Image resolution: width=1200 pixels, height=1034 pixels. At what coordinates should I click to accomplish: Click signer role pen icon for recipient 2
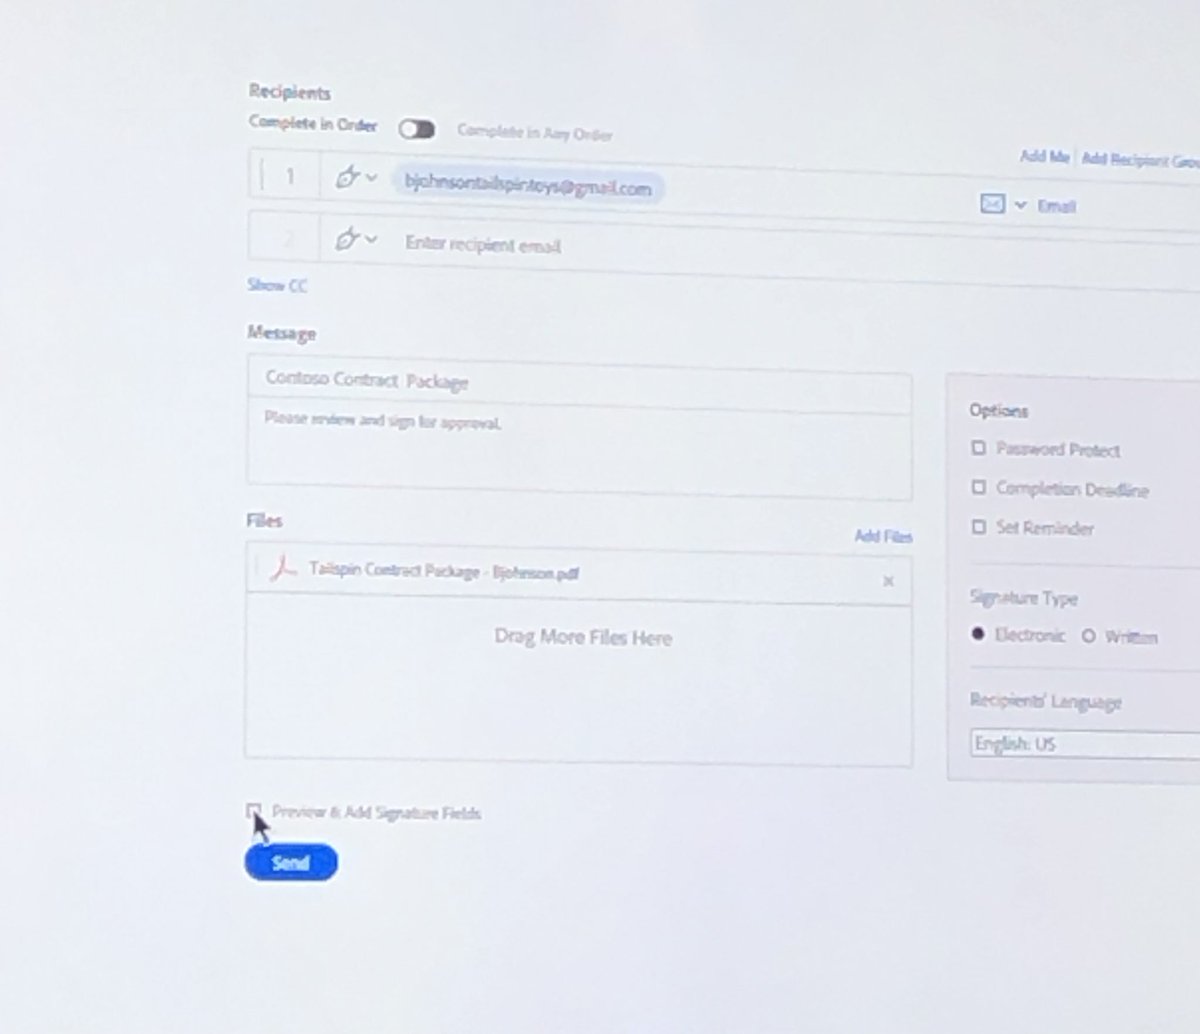tap(347, 240)
